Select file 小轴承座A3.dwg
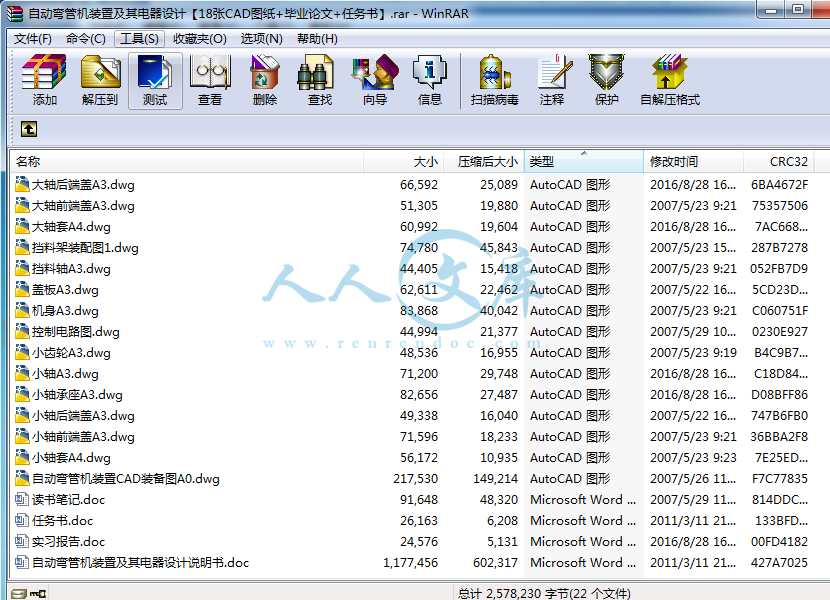This screenshot has height=600, width=830. tap(77, 395)
